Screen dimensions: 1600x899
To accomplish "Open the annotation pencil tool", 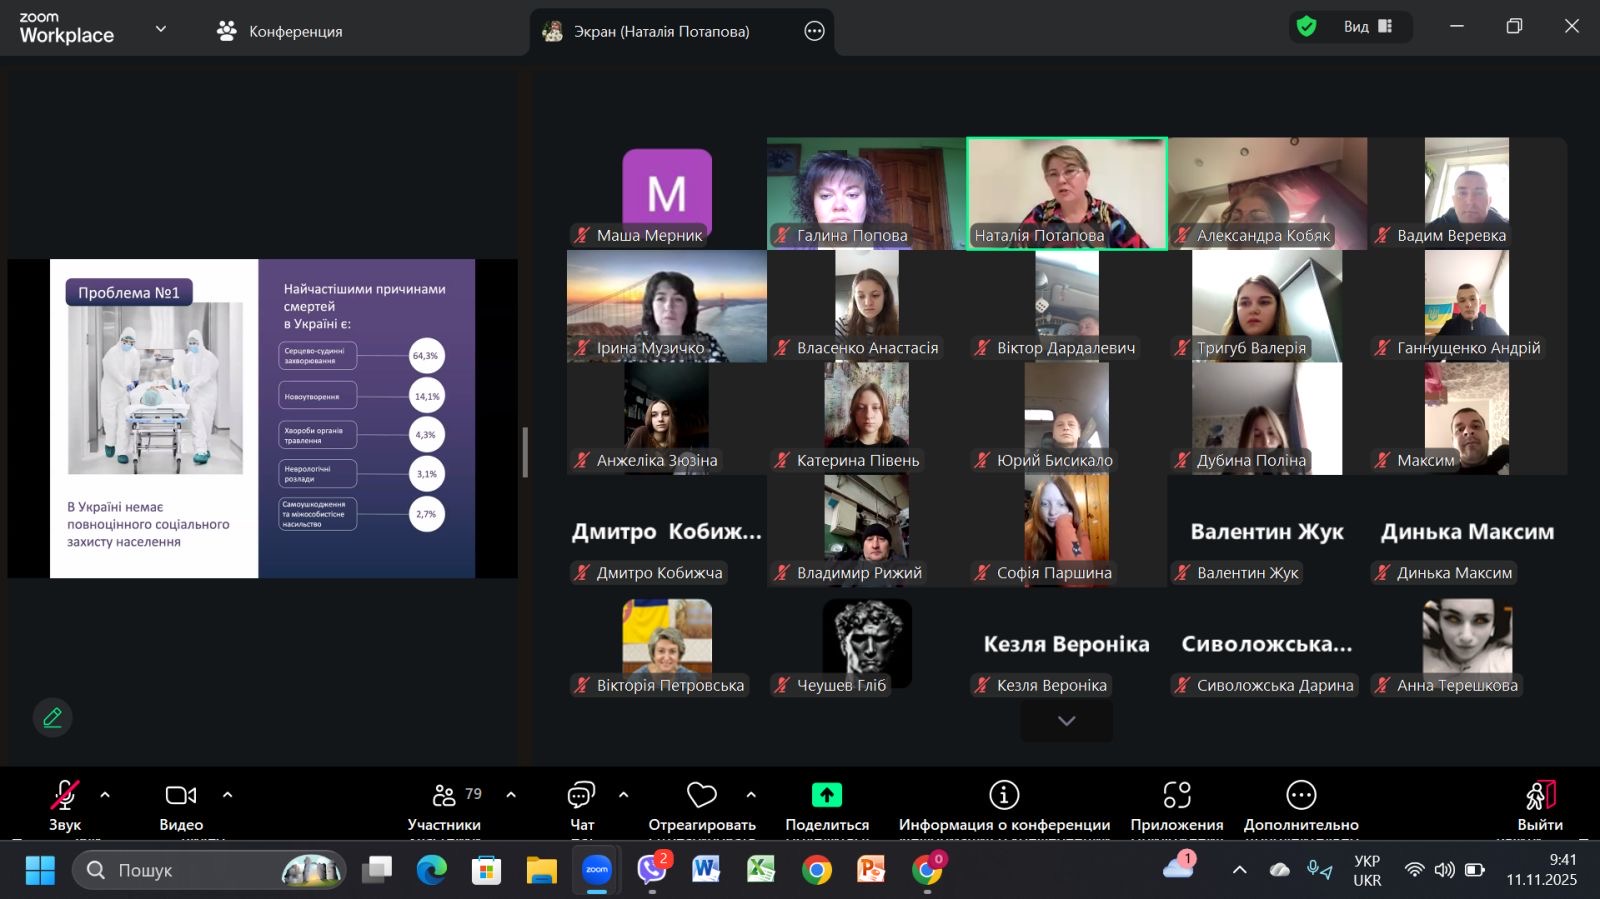I will 52,717.
